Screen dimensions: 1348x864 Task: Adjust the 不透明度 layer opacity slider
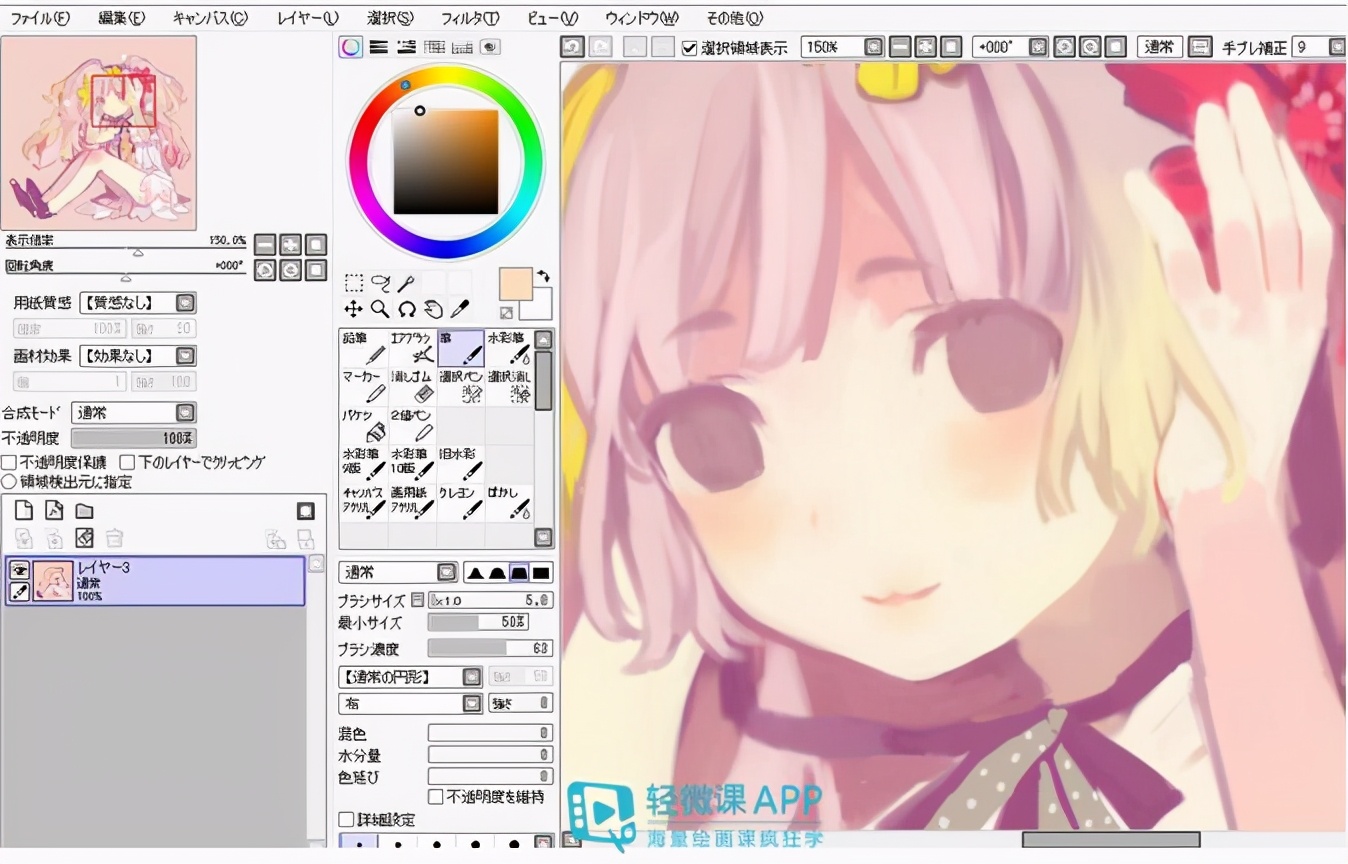click(134, 438)
